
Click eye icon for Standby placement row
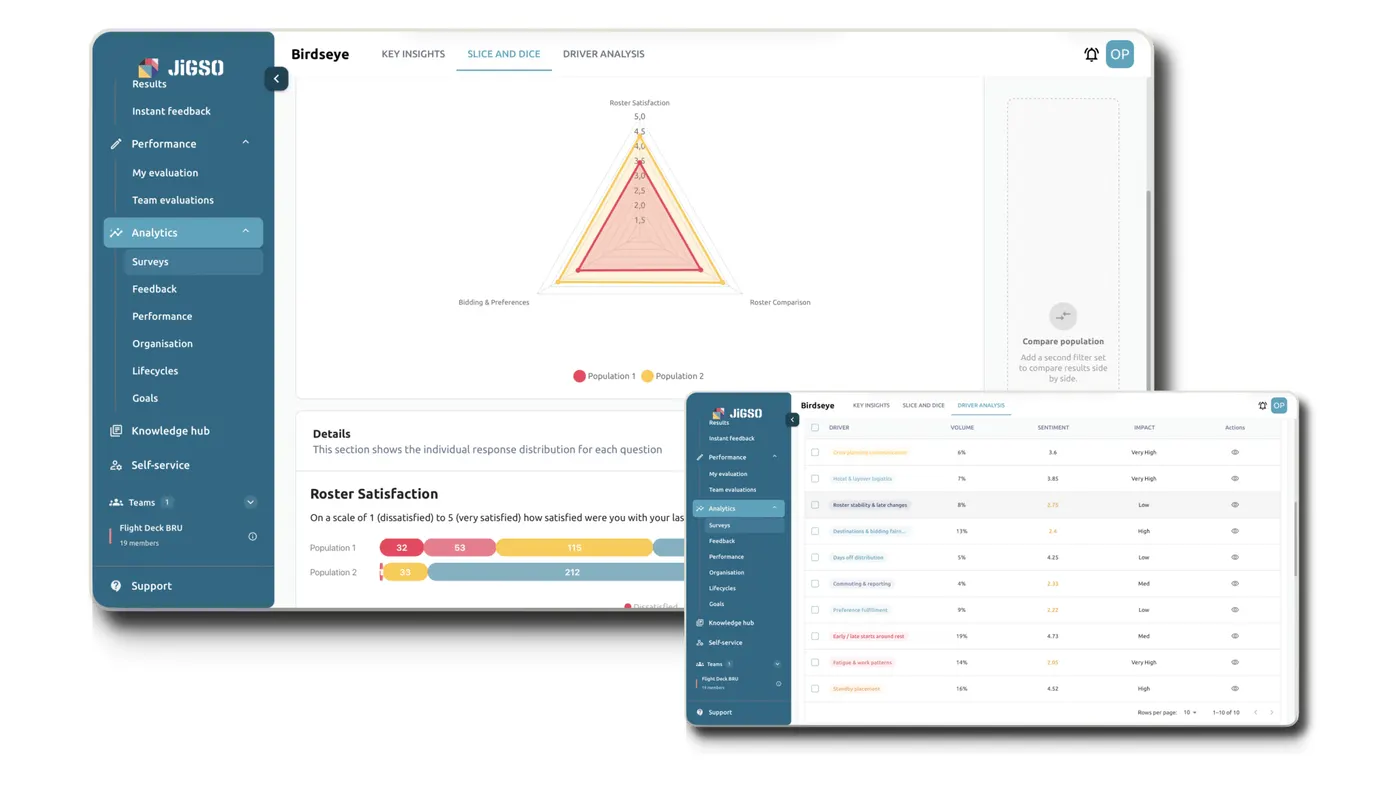pyautogui.click(x=1235, y=688)
